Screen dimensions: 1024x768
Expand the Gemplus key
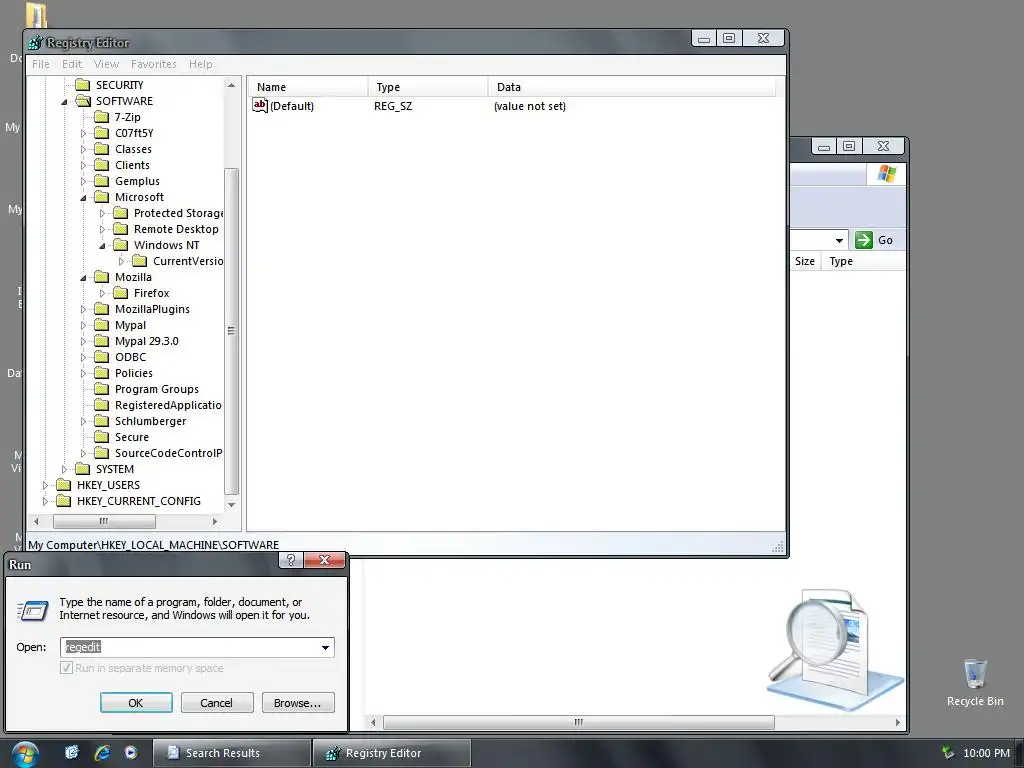pyautogui.click(x=83, y=182)
